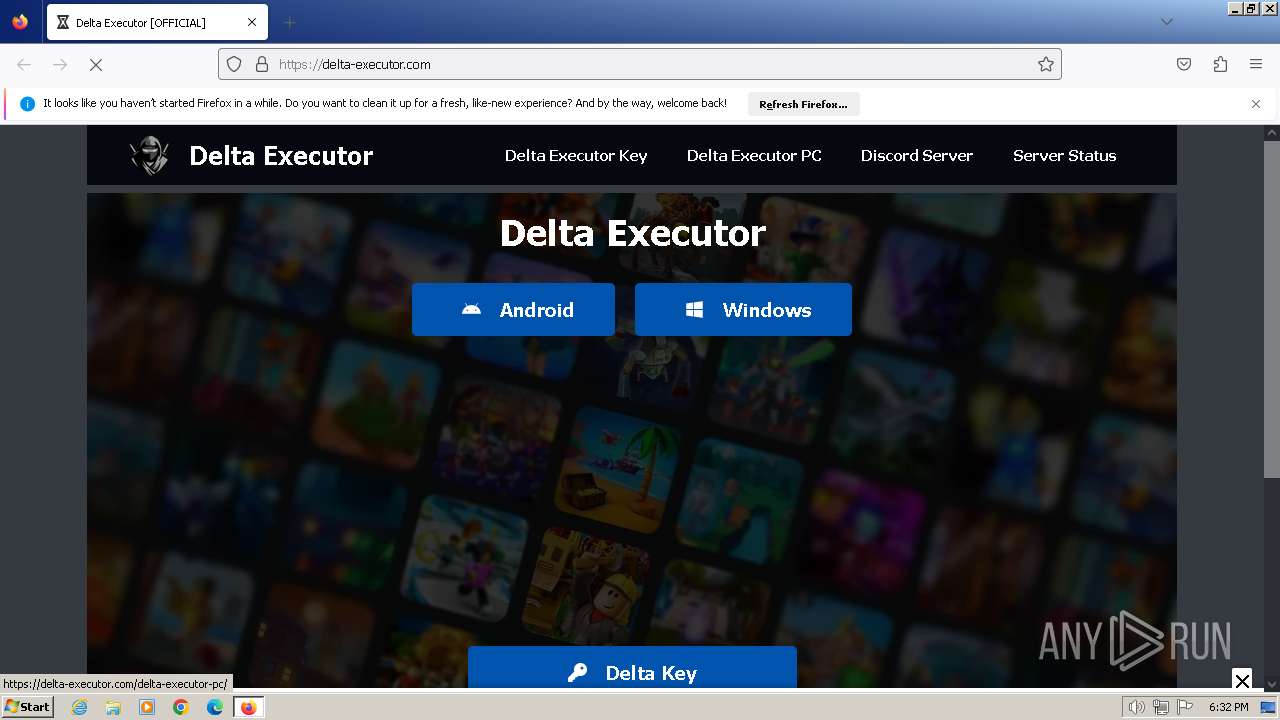The width and height of the screenshot is (1280, 720).
Task: Go forward to next page
Action: 60,64
